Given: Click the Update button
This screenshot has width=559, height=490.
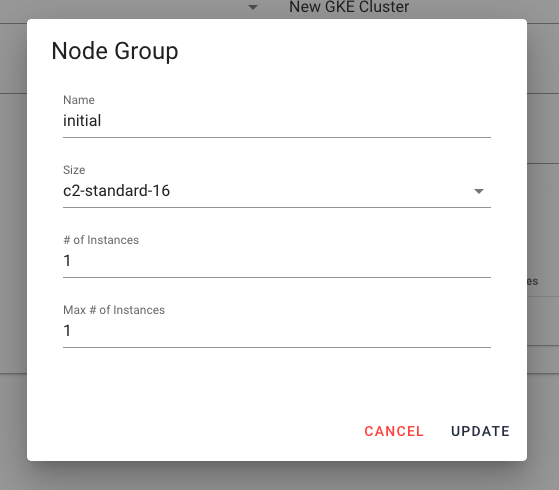Looking at the screenshot, I should pyautogui.click(x=480, y=432).
